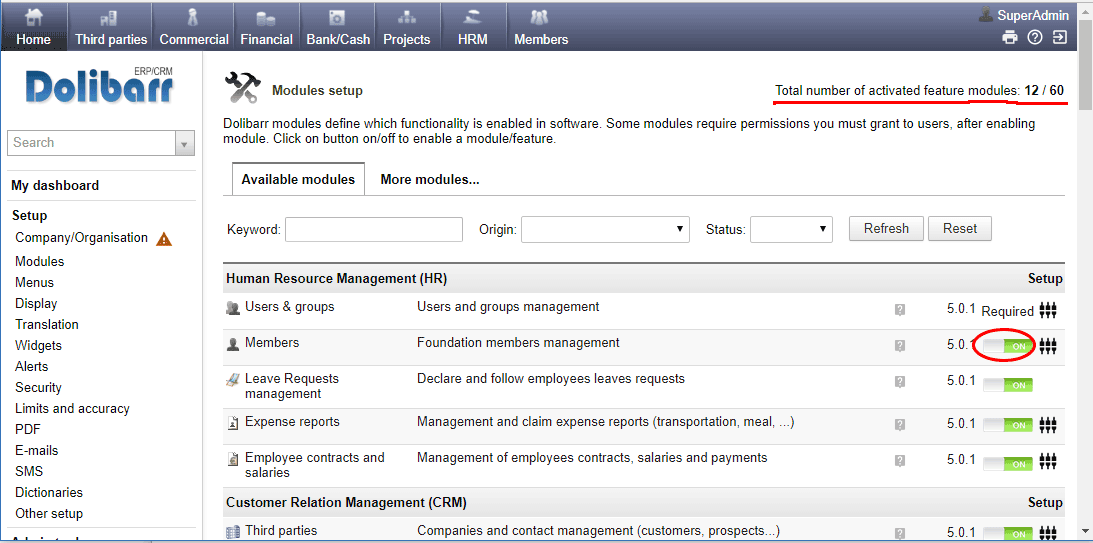Click the Modules setup tools icon

tap(243, 89)
